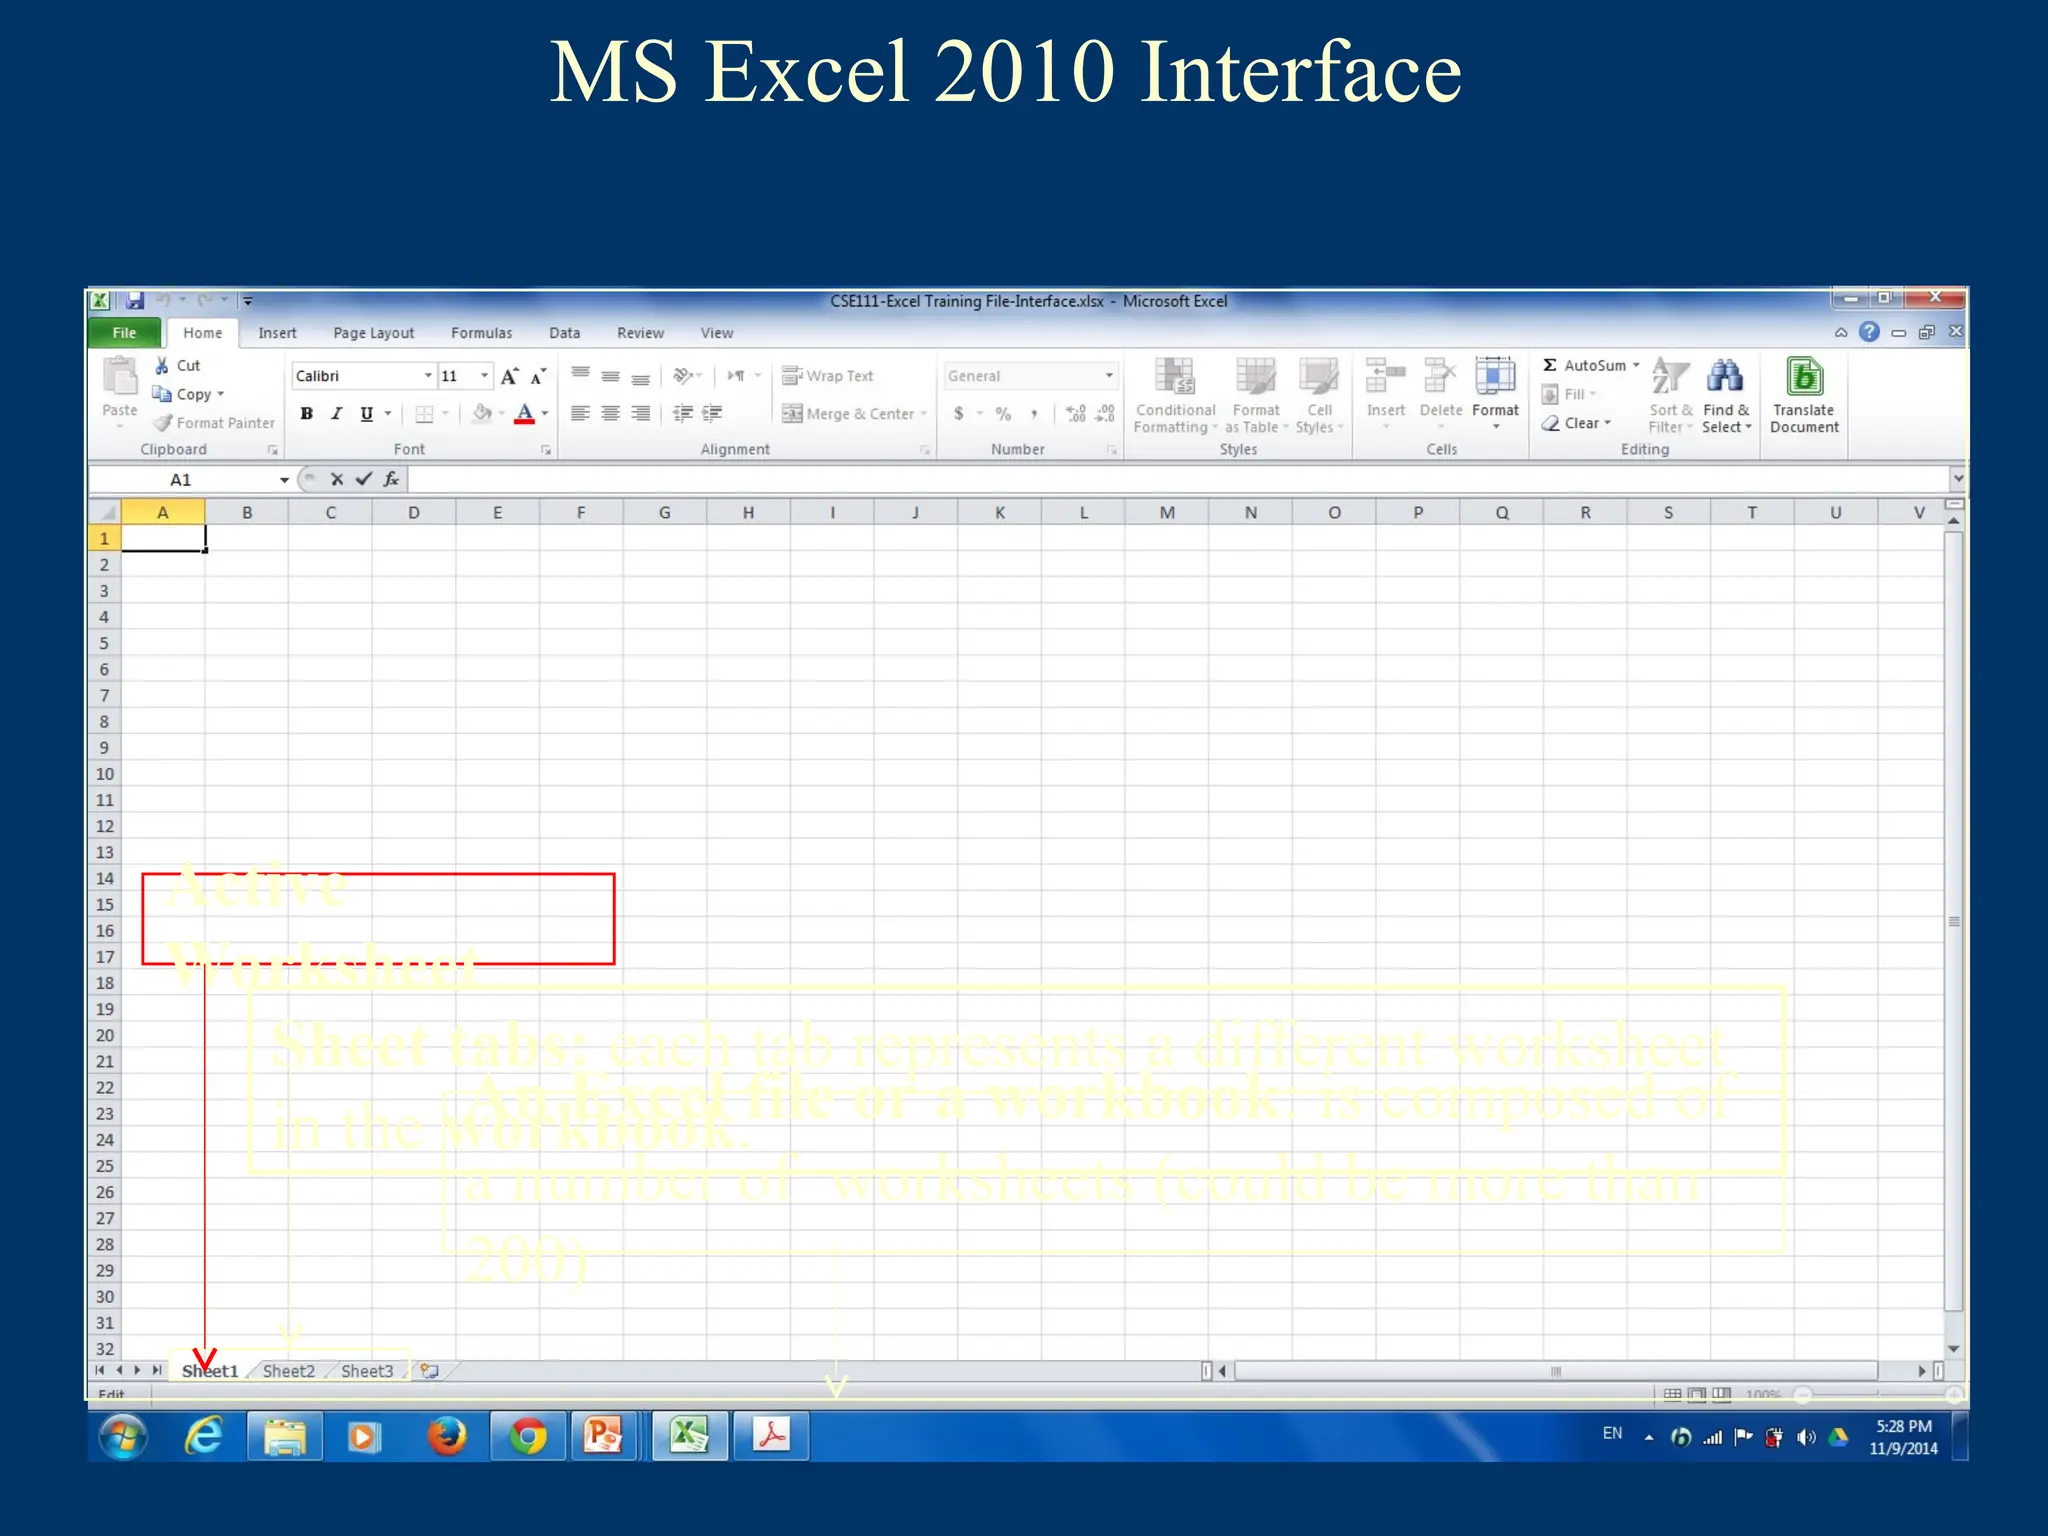This screenshot has width=2048, height=1536.
Task: Open Firefox from the Windows taskbar
Action: pos(446,1437)
